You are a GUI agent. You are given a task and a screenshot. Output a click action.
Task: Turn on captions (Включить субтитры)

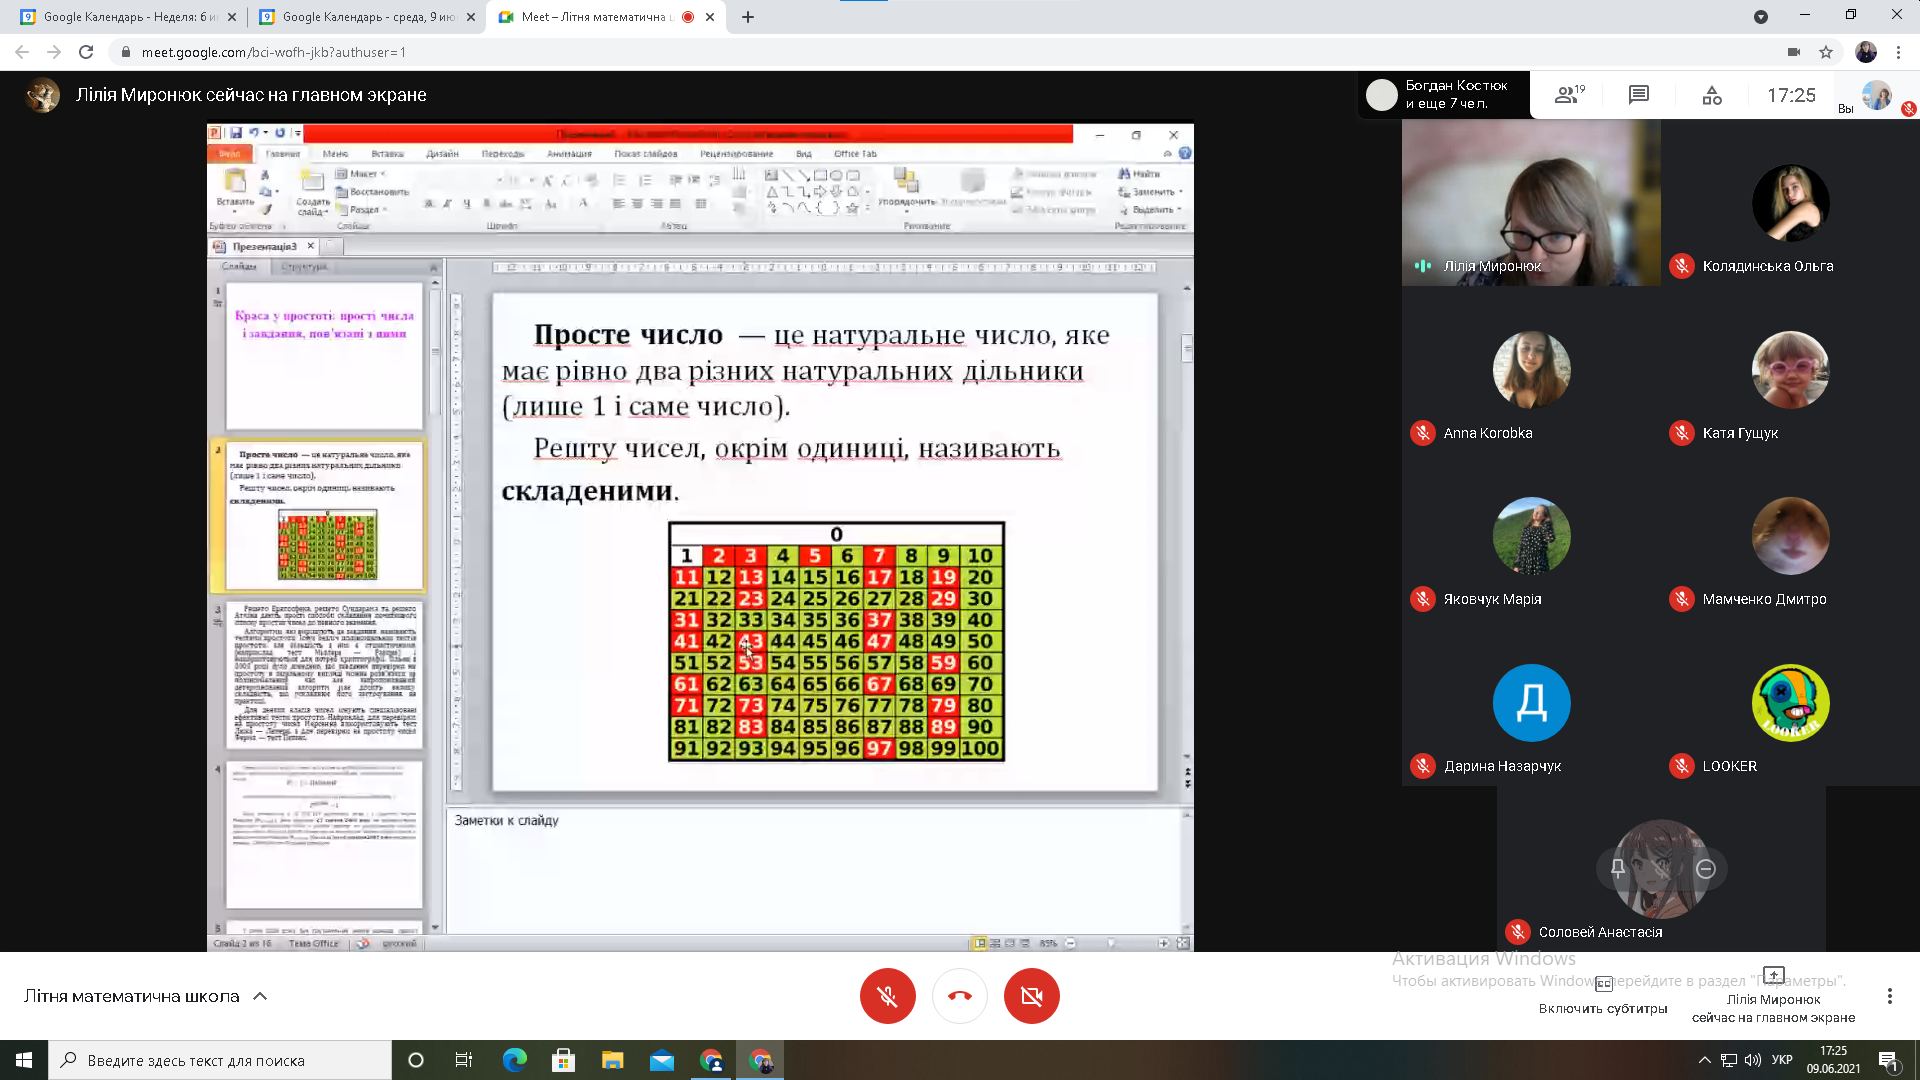point(1603,994)
